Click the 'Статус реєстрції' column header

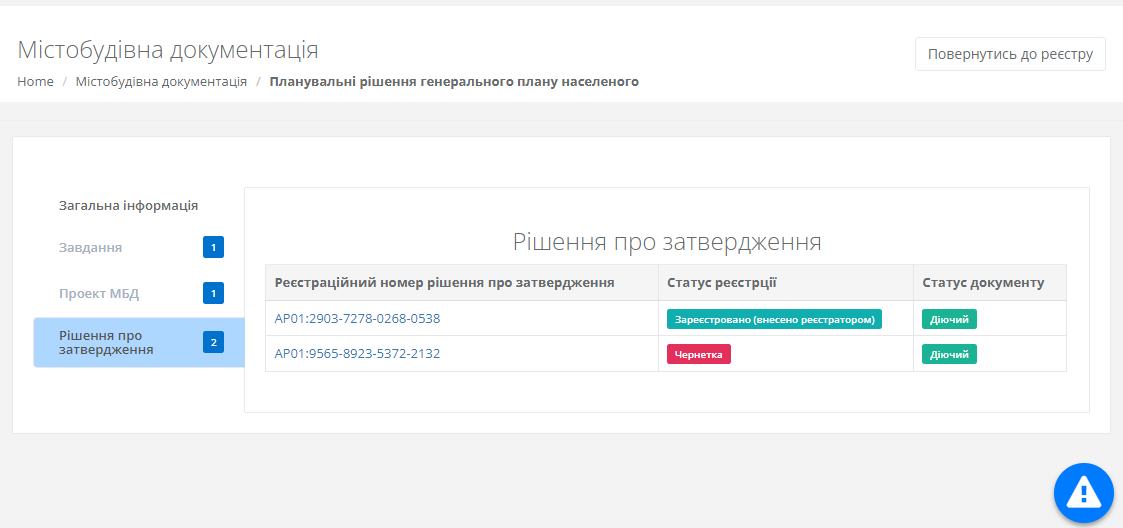click(722, 283)
